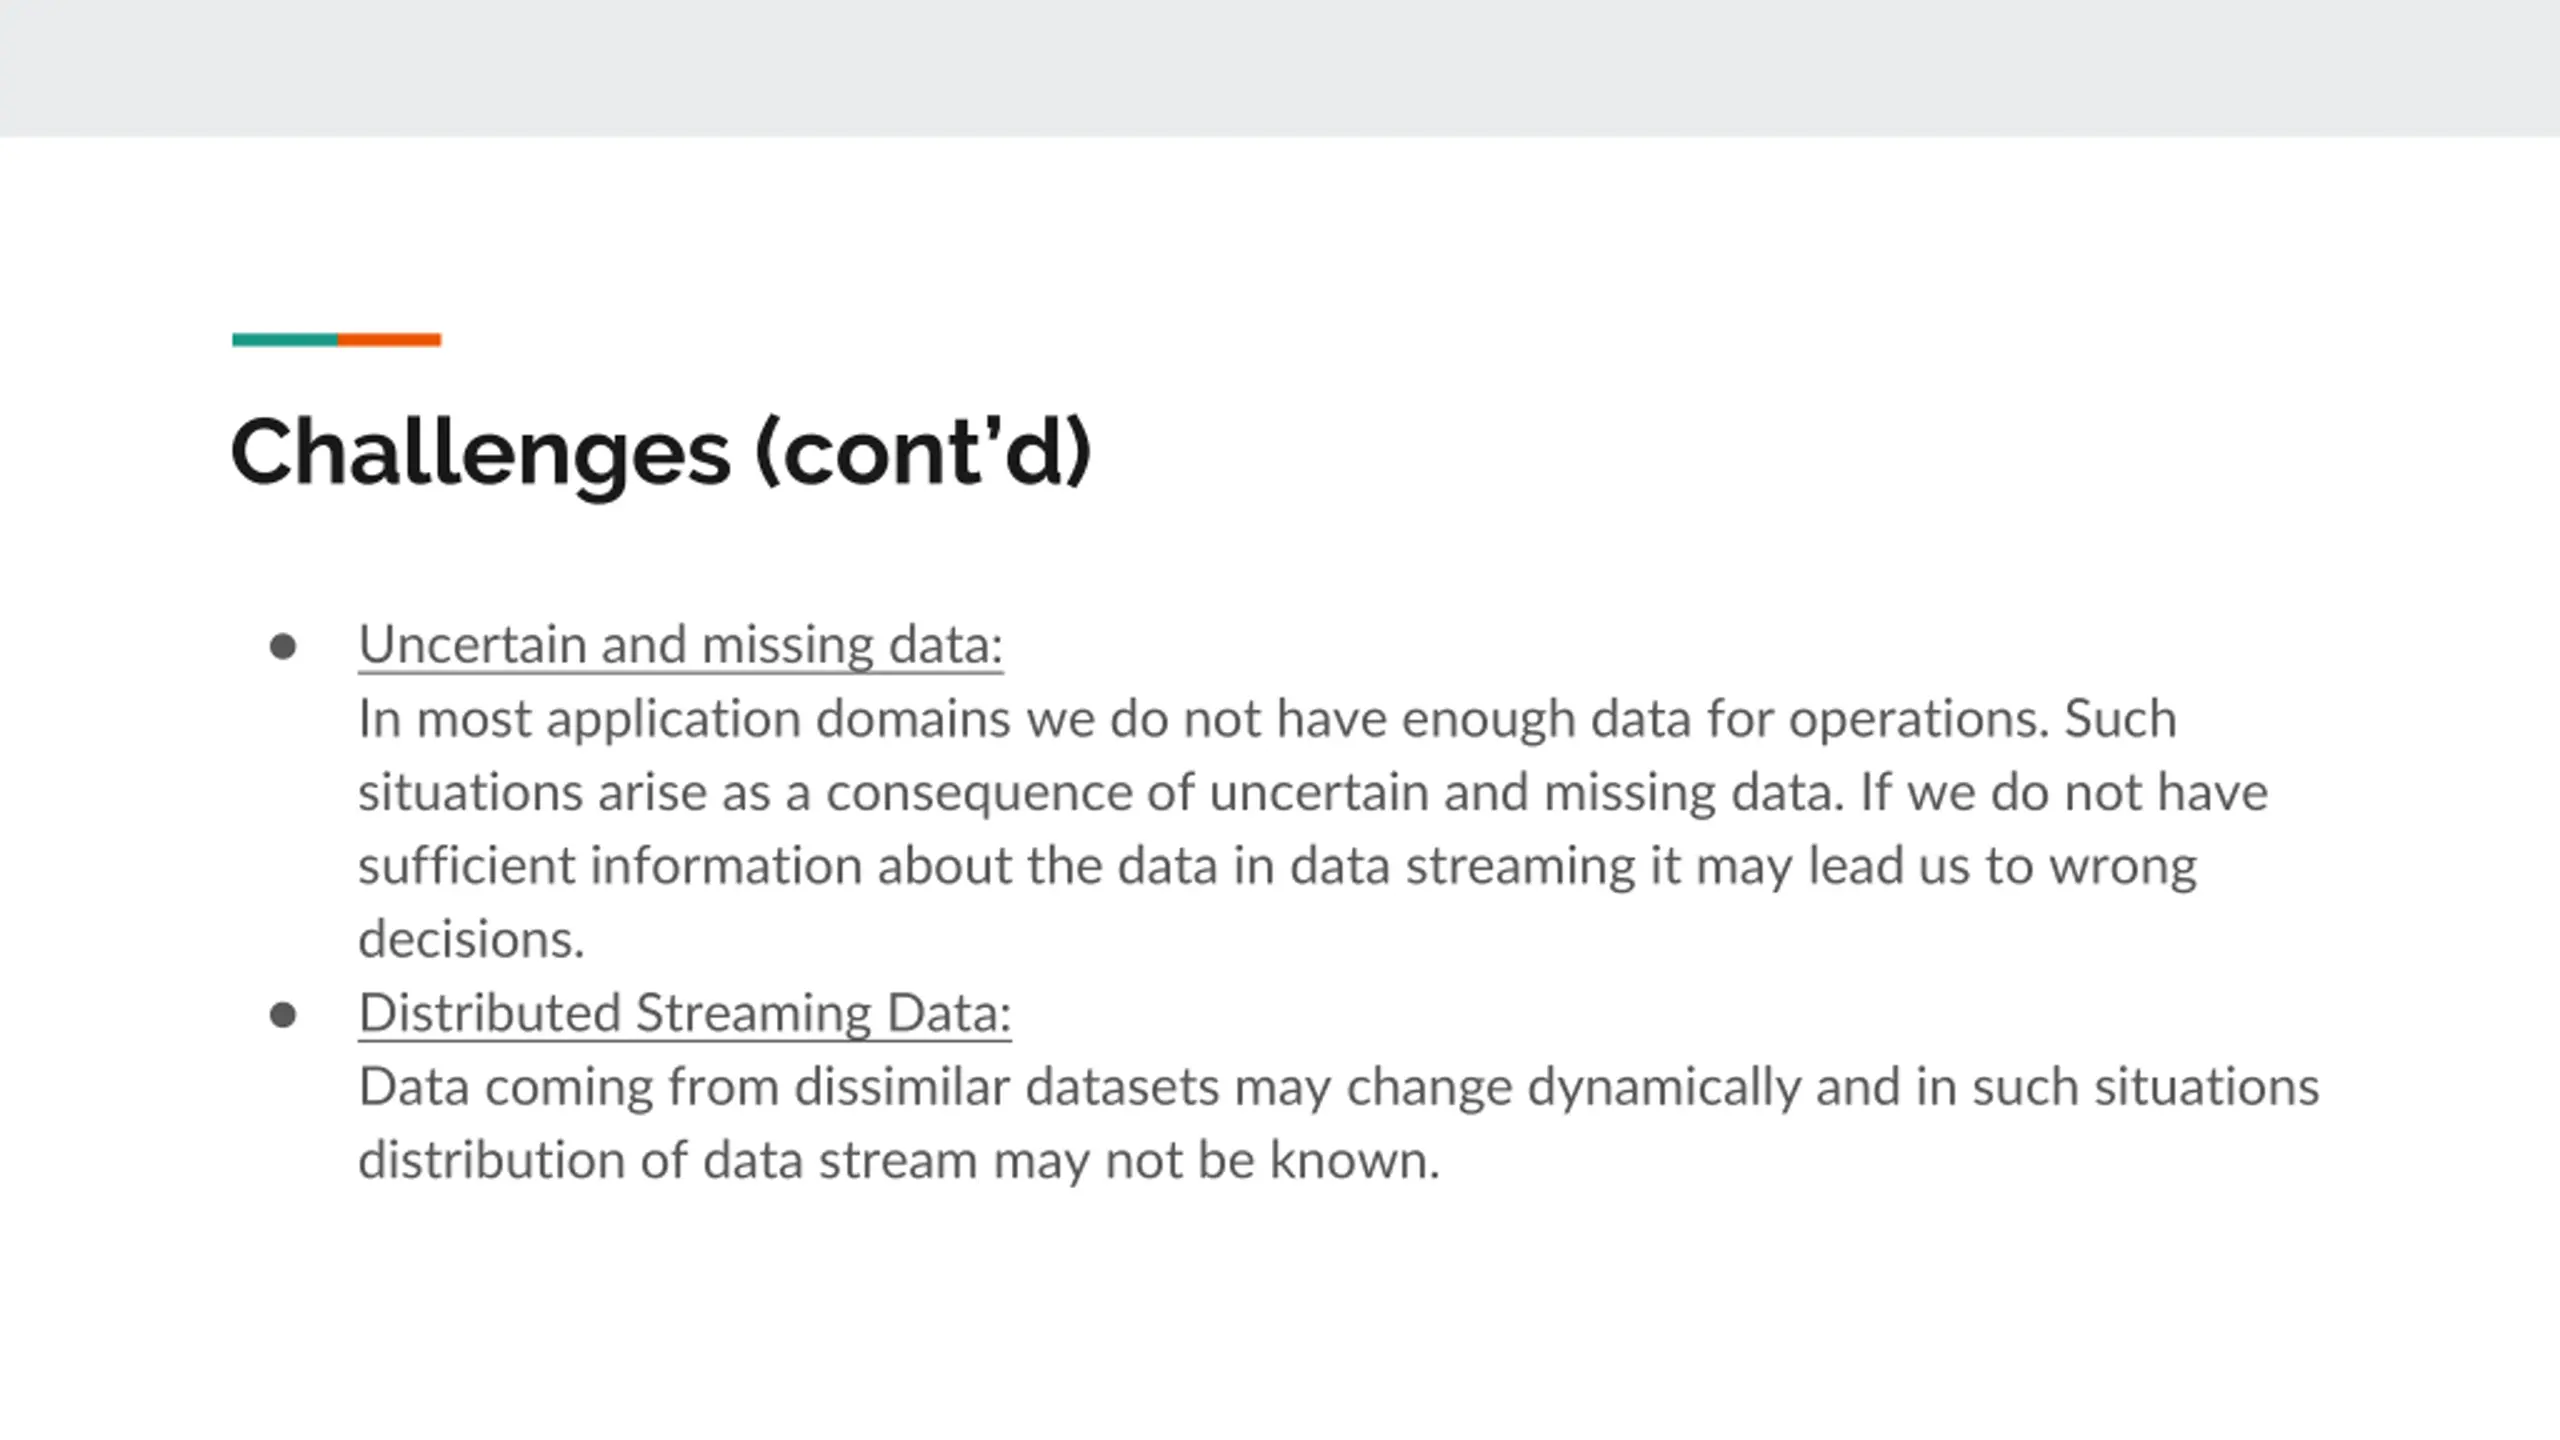2560x1440 pixels.
Task: Click the slide title Challenges (cont'd)
Action: pyautogui.click(x=661, y=453)
